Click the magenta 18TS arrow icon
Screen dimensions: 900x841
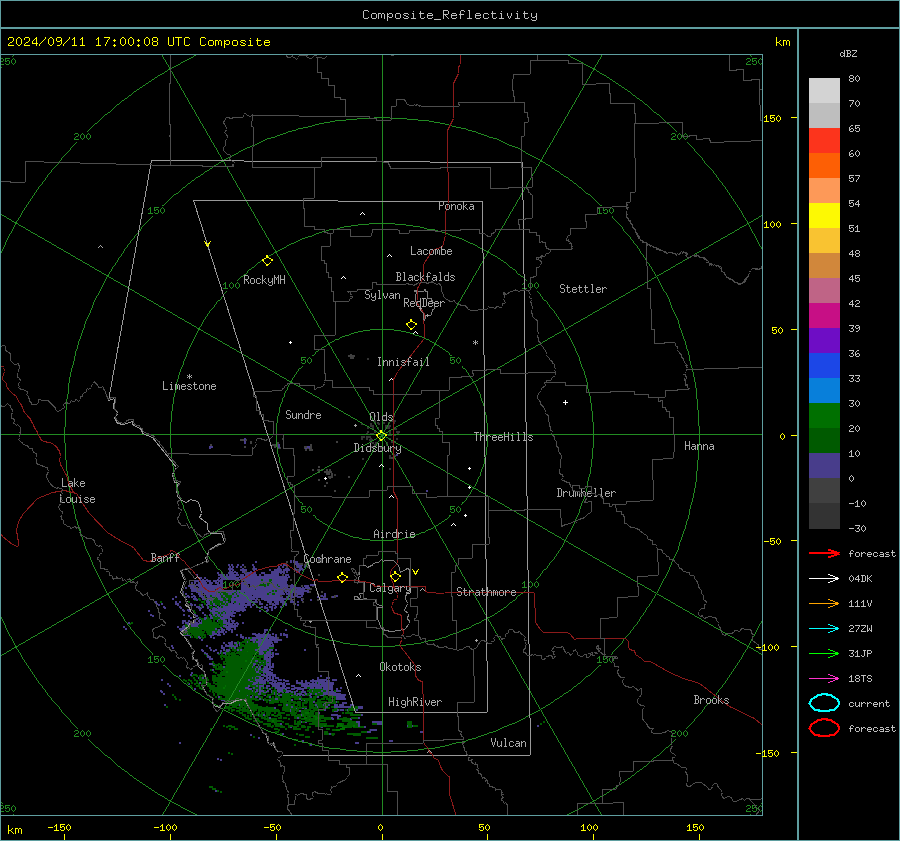pos(824,679)
